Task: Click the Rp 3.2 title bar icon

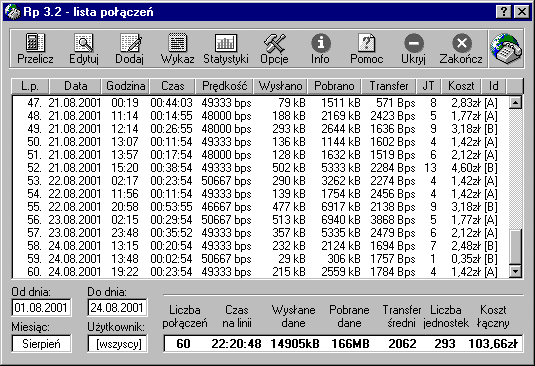Action: 13,12
